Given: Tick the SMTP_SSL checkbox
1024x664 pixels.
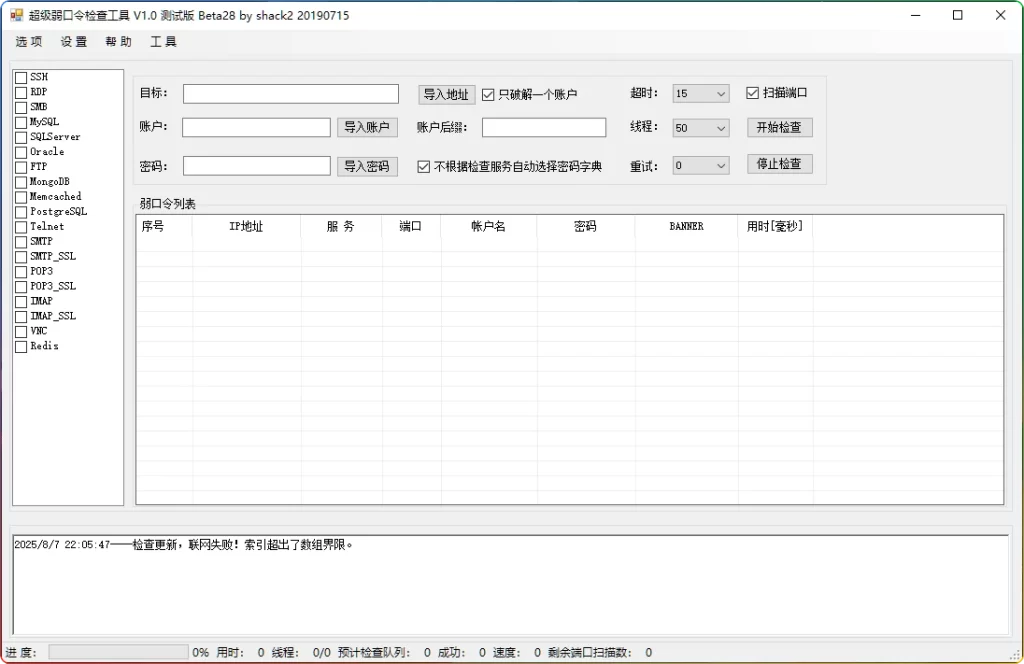Looking at the screenshot, I should (21, 257).
